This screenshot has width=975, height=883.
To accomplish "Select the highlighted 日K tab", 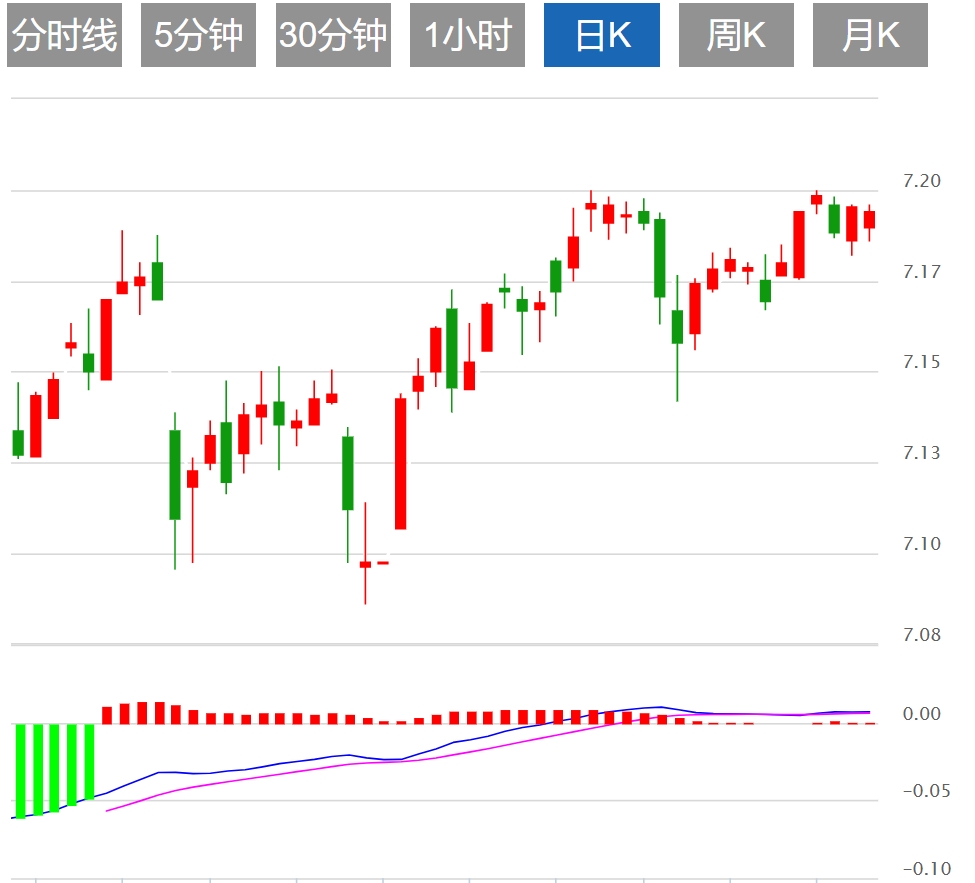I will [x=602, y=36].
